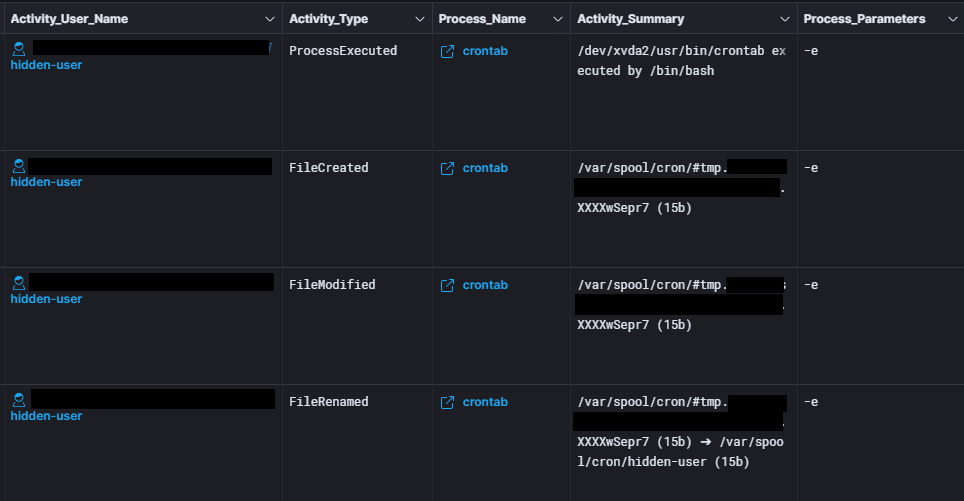Expand the Process_Name column dropdown
Image resolution: width=964 pixels, height=501 pixels.
click(558, 19)
